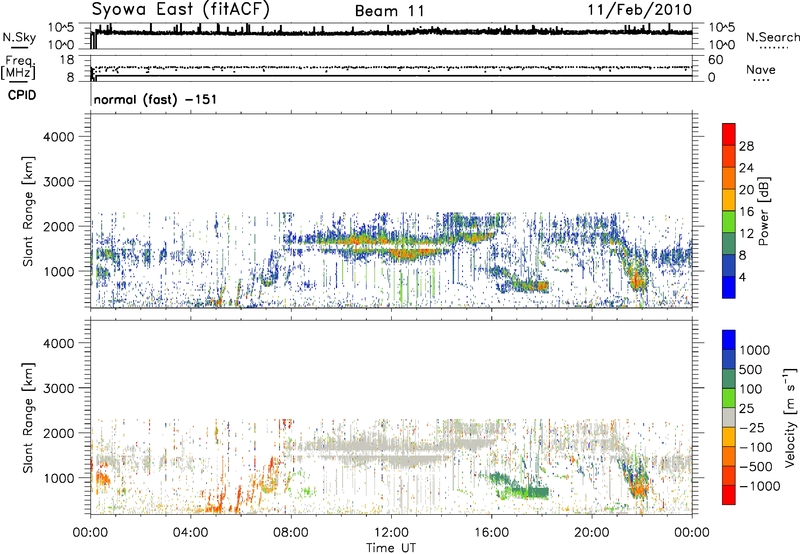Select "Slant Range [km]" label of power panel
The height and width of the screenshot is (554, 800).
[x=28, y=211]
